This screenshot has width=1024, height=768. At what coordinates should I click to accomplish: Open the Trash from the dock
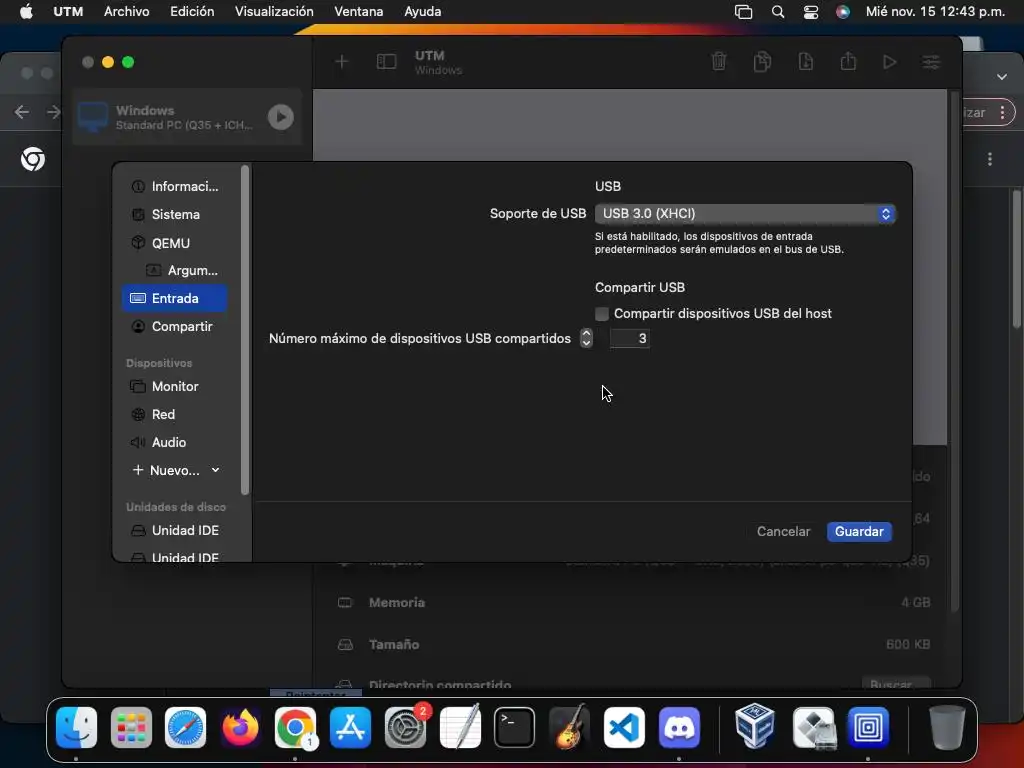pos(946,728)
